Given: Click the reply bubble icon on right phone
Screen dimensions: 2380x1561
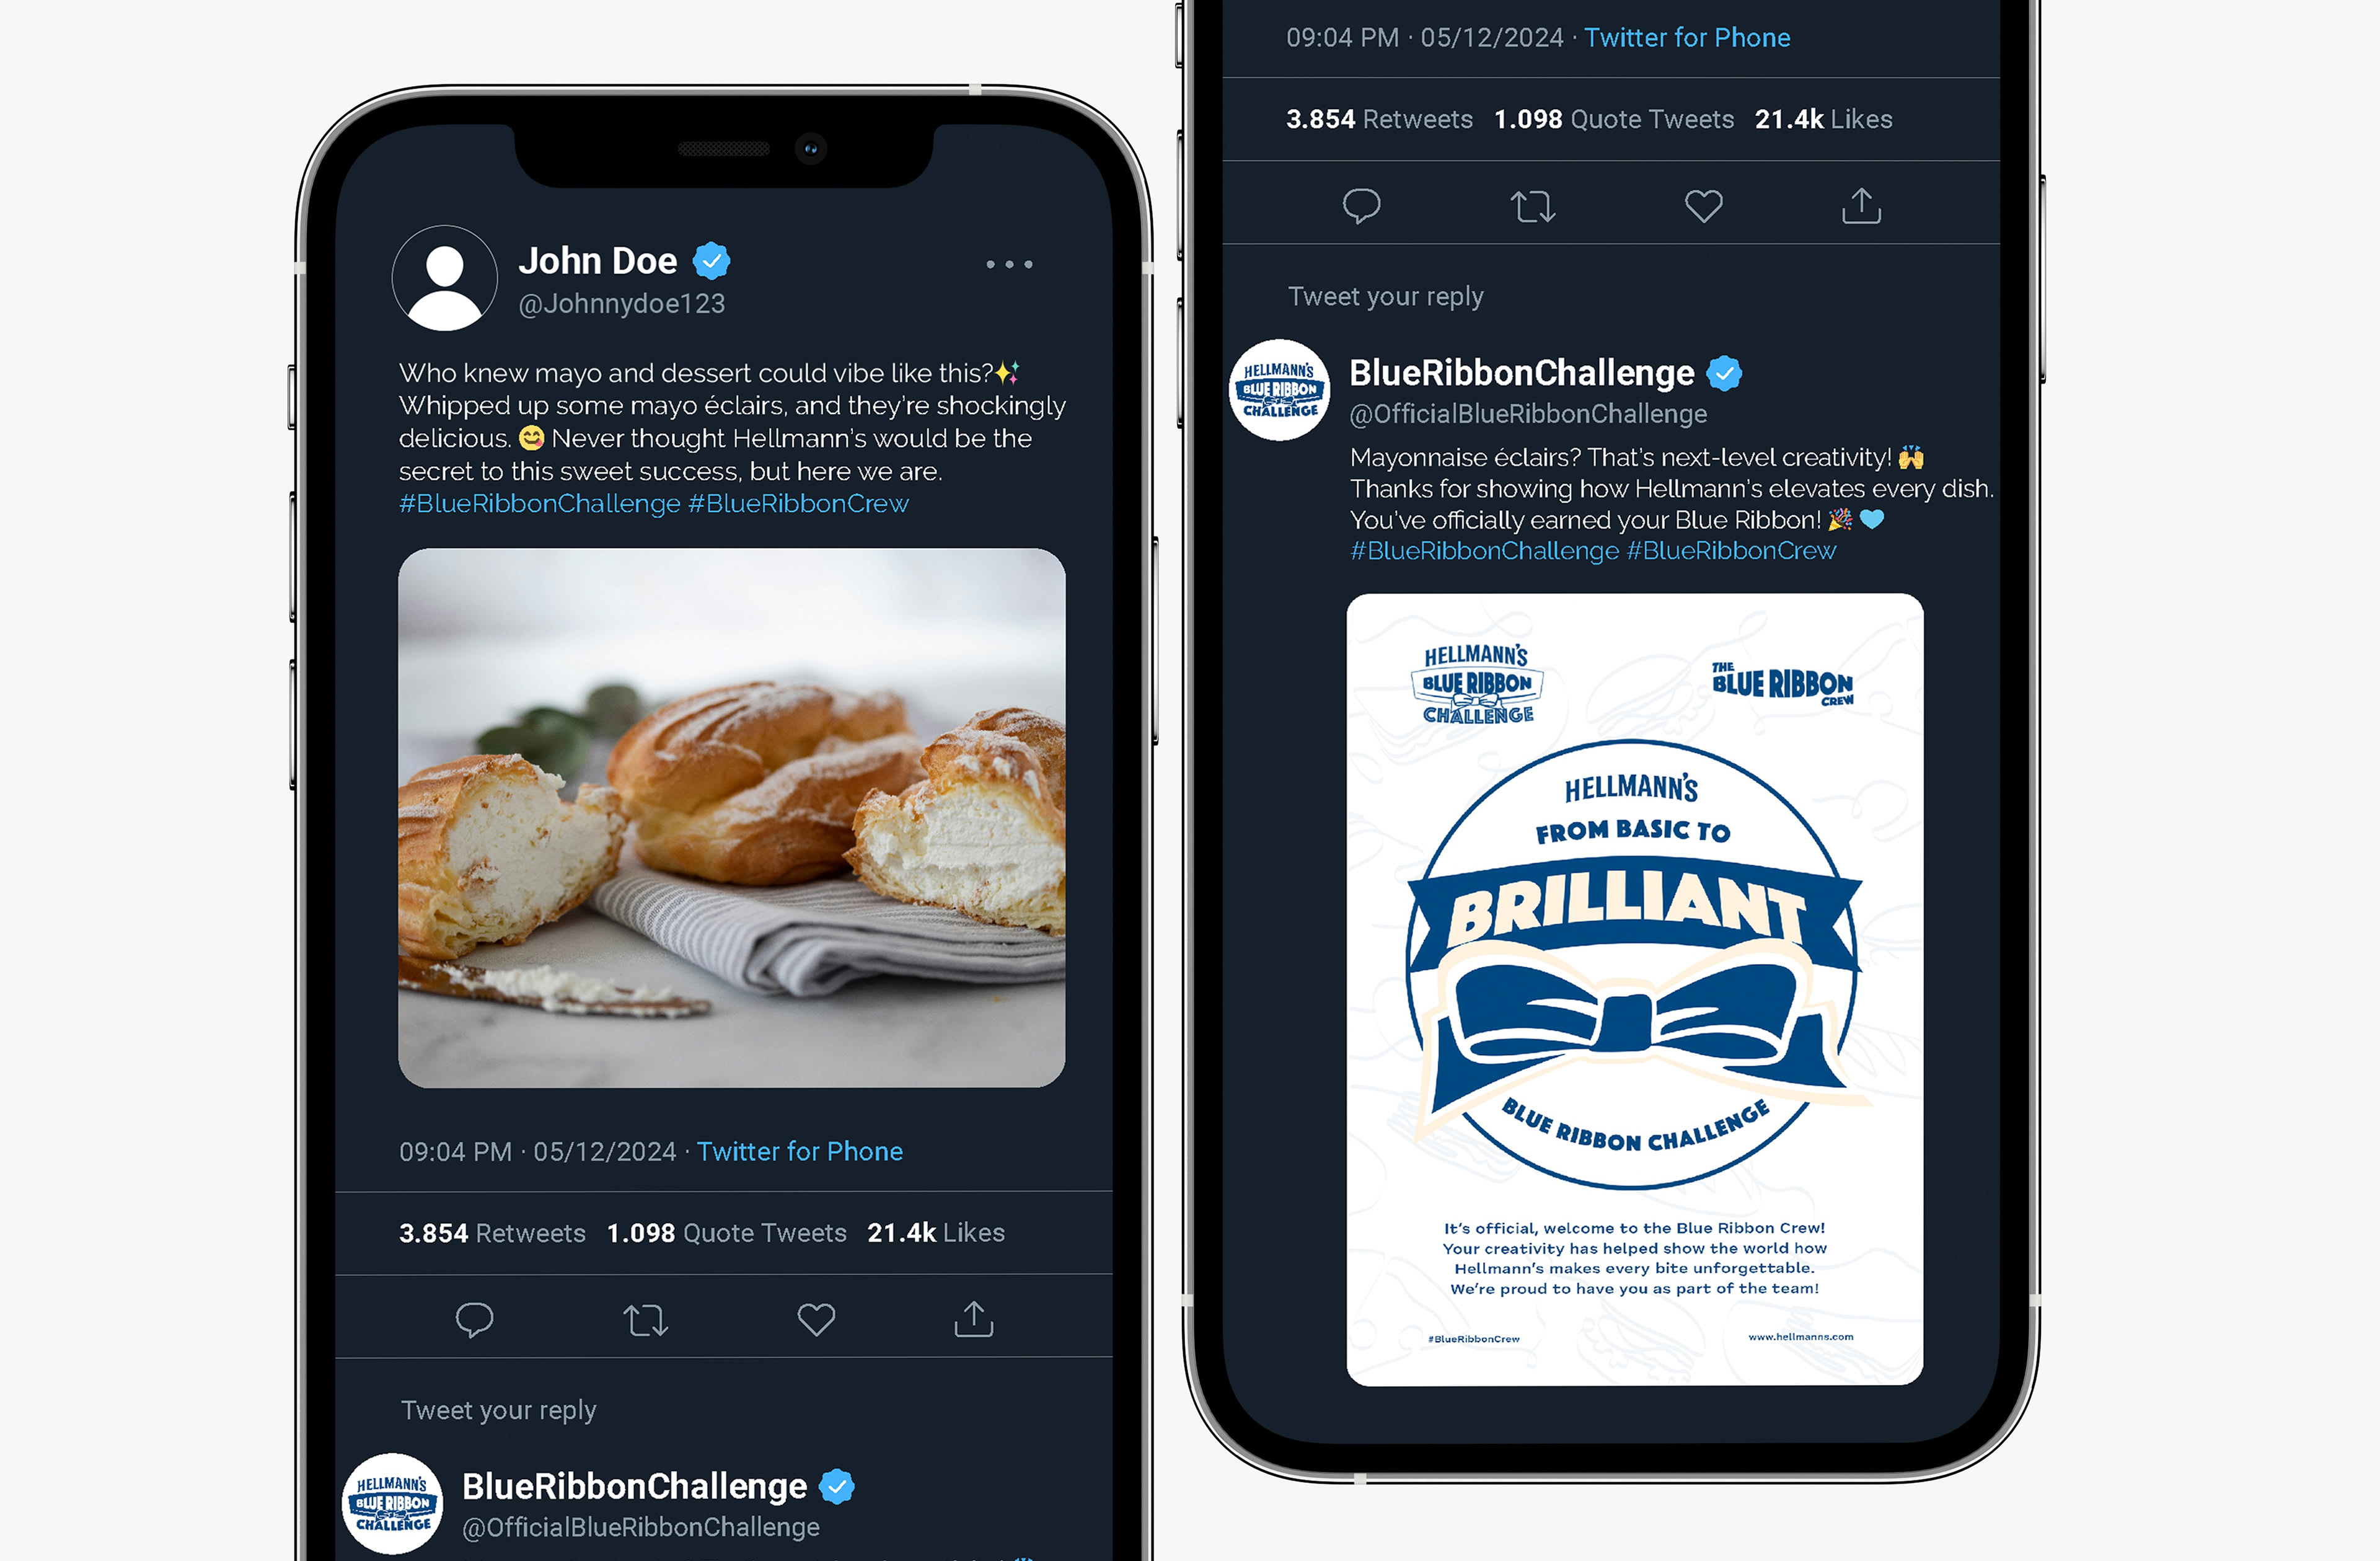Looking at the screenshot, I should (1361, 206).
